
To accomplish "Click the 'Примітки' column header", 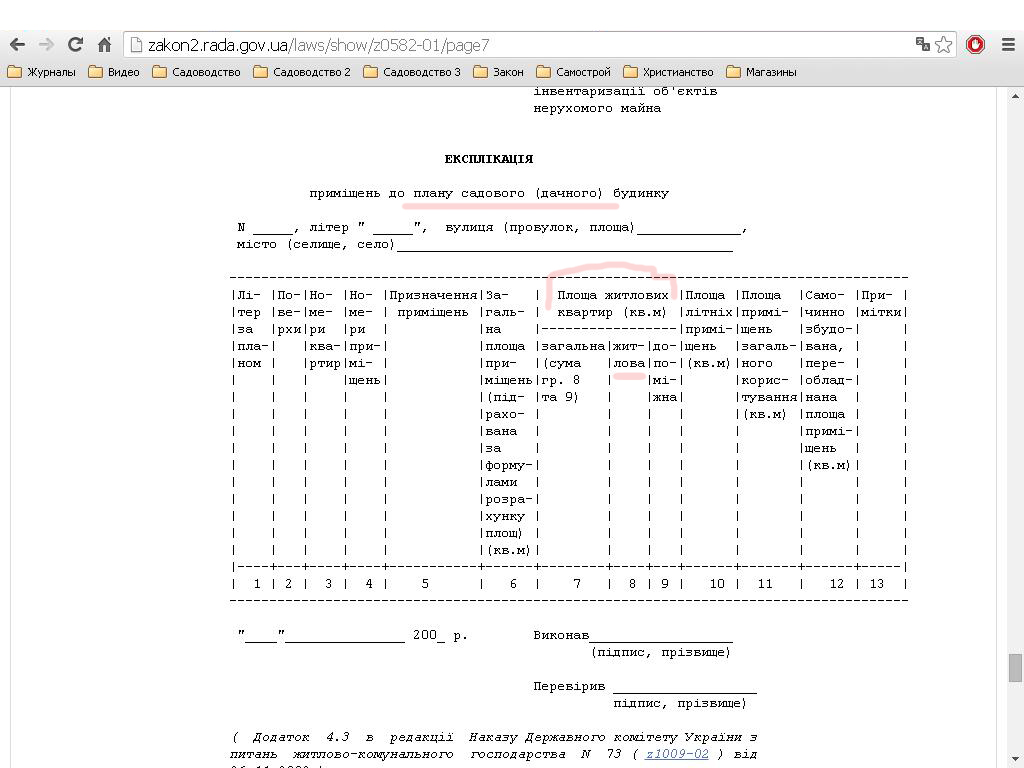I will [881, 304].
